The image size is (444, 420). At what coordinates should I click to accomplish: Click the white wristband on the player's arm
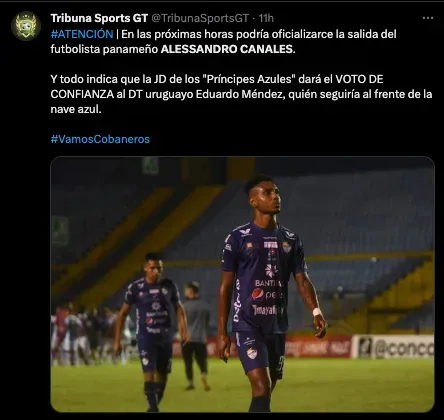point(317,312)
